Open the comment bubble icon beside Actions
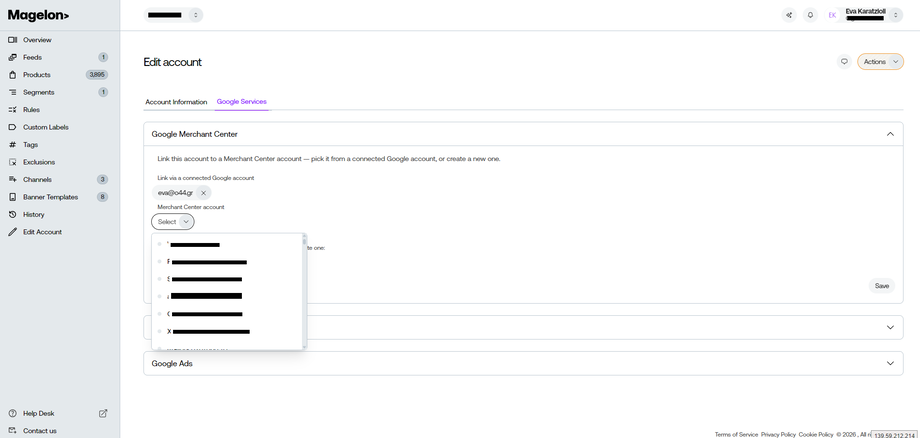This screenshot has height=438, width=920. pyautogui.click(x=844, y=62)
